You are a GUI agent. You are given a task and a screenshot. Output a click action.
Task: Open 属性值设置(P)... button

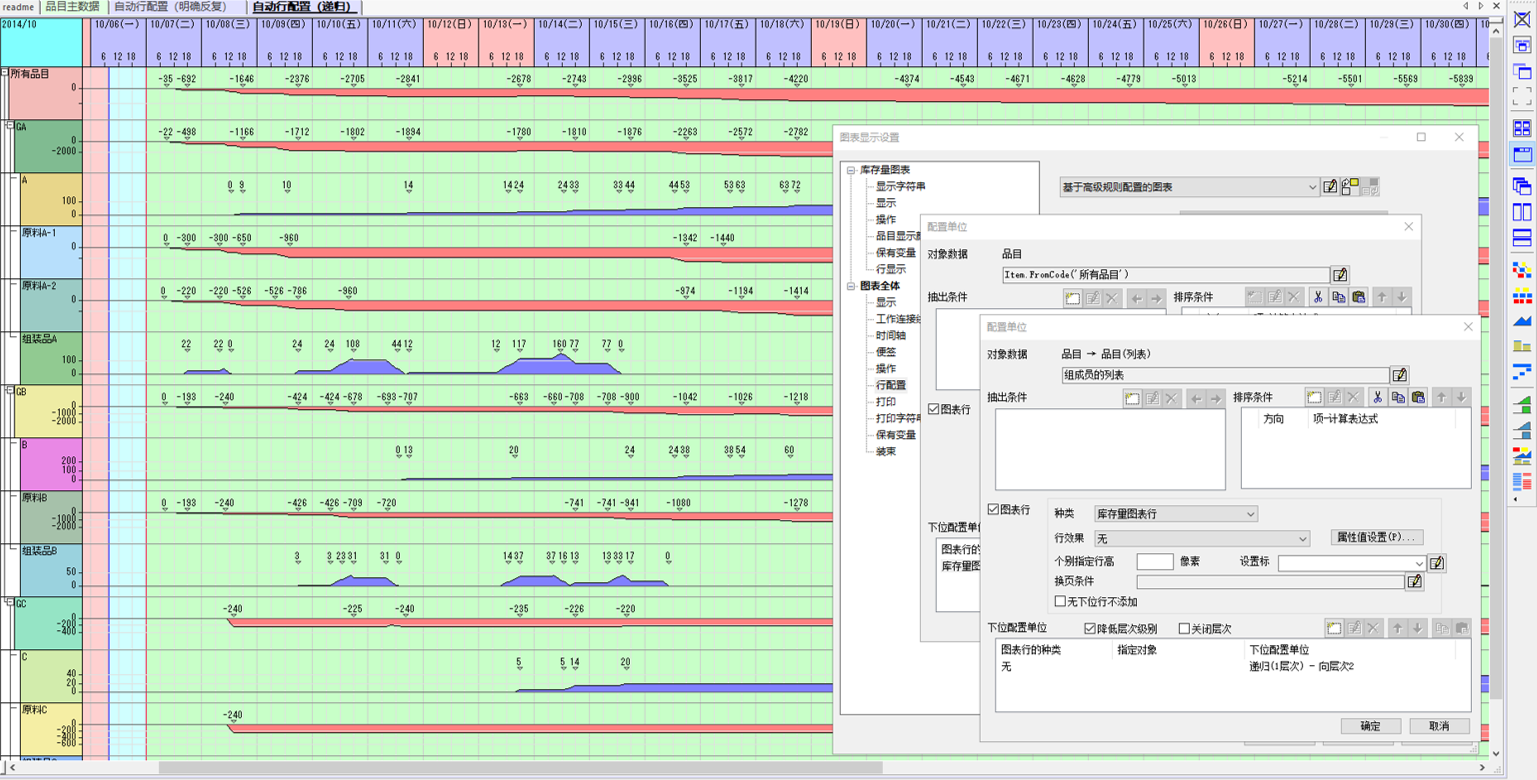[1378, 538]
